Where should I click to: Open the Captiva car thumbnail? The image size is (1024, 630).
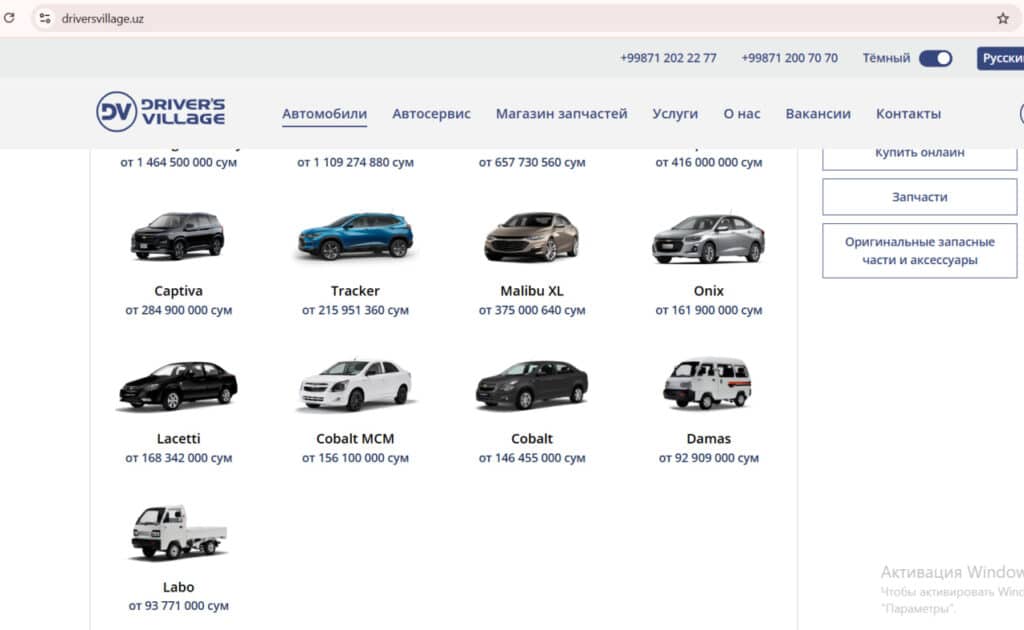click(x=178, y=236)
